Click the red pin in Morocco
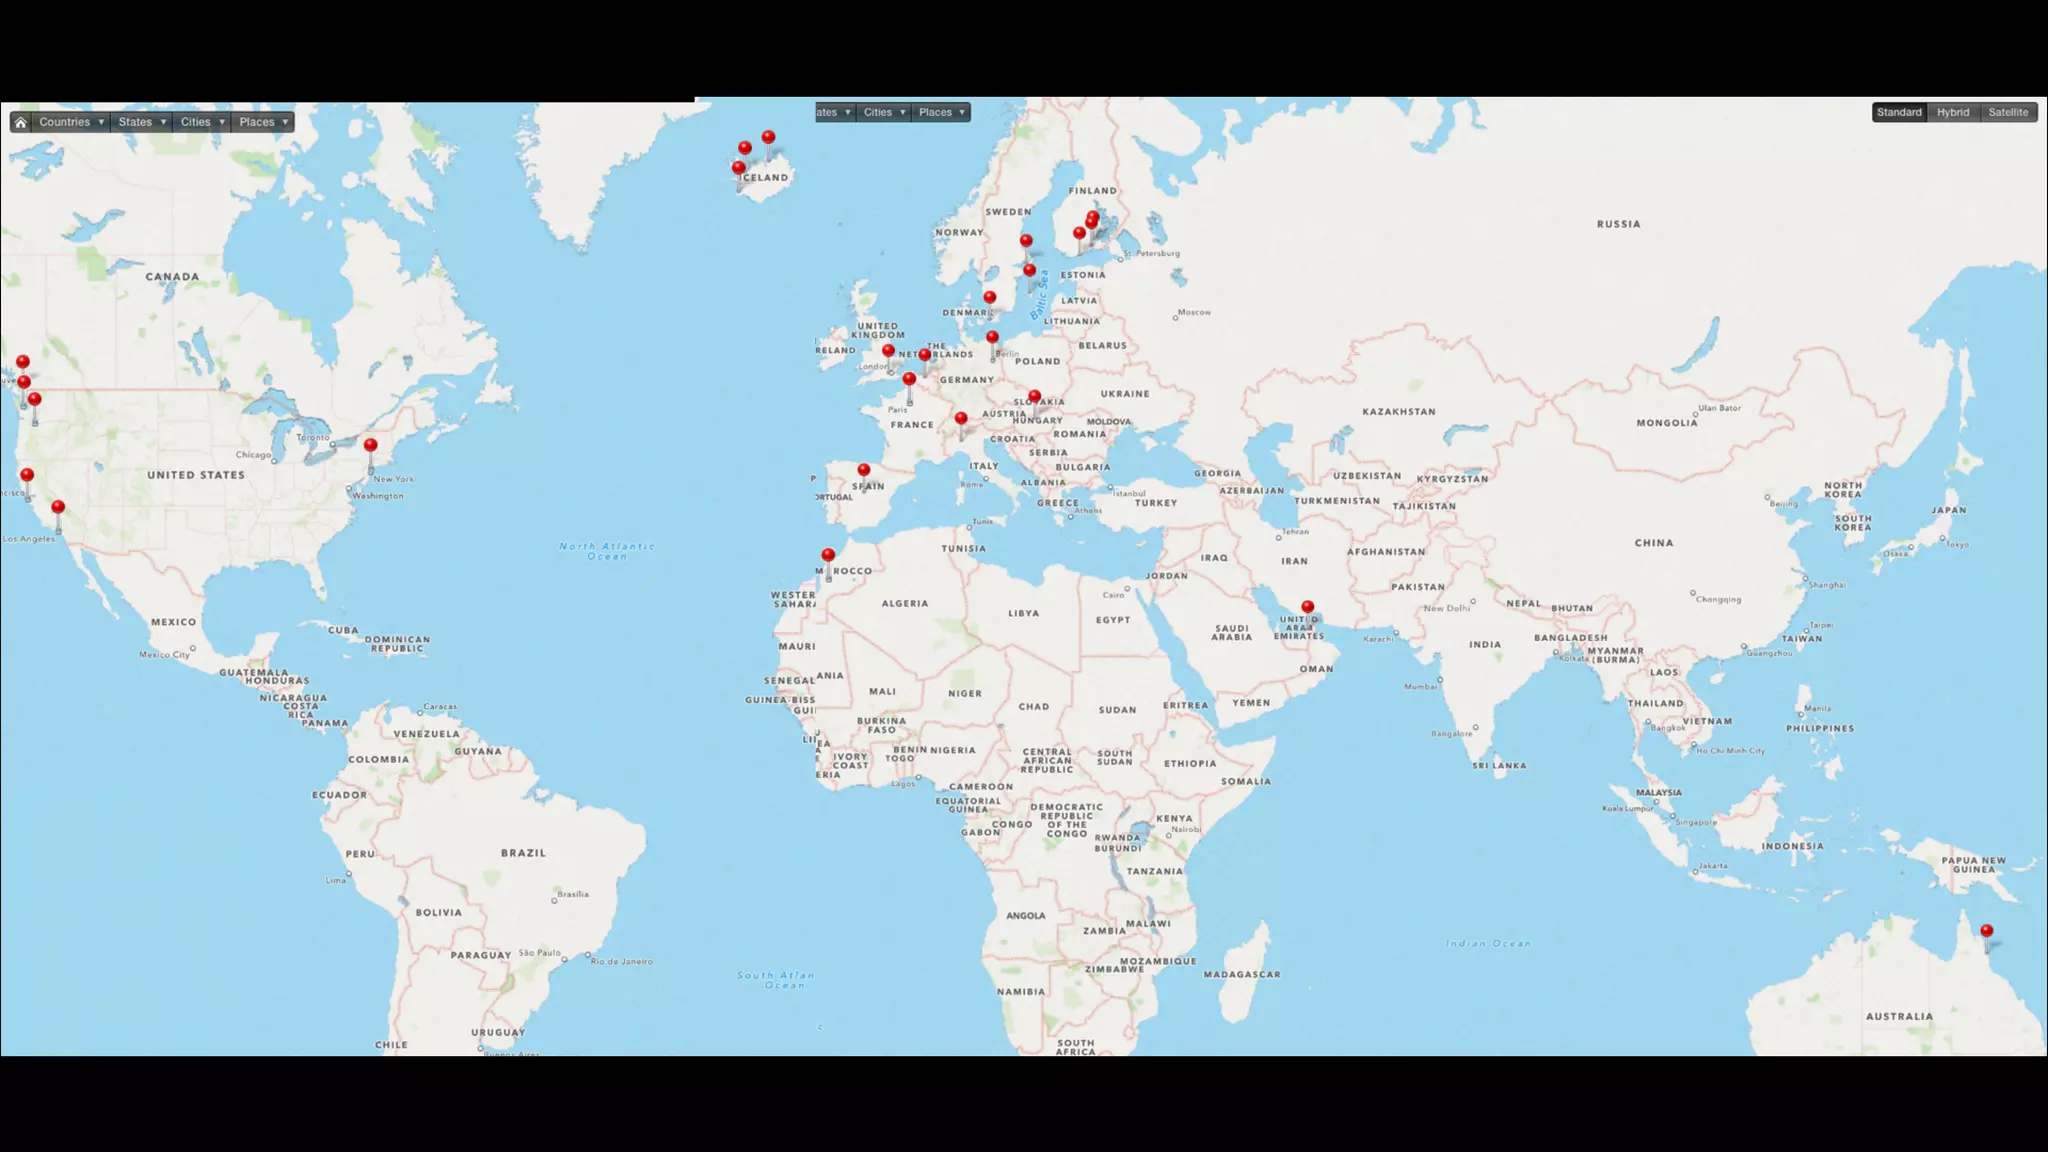 pos(828,555)
